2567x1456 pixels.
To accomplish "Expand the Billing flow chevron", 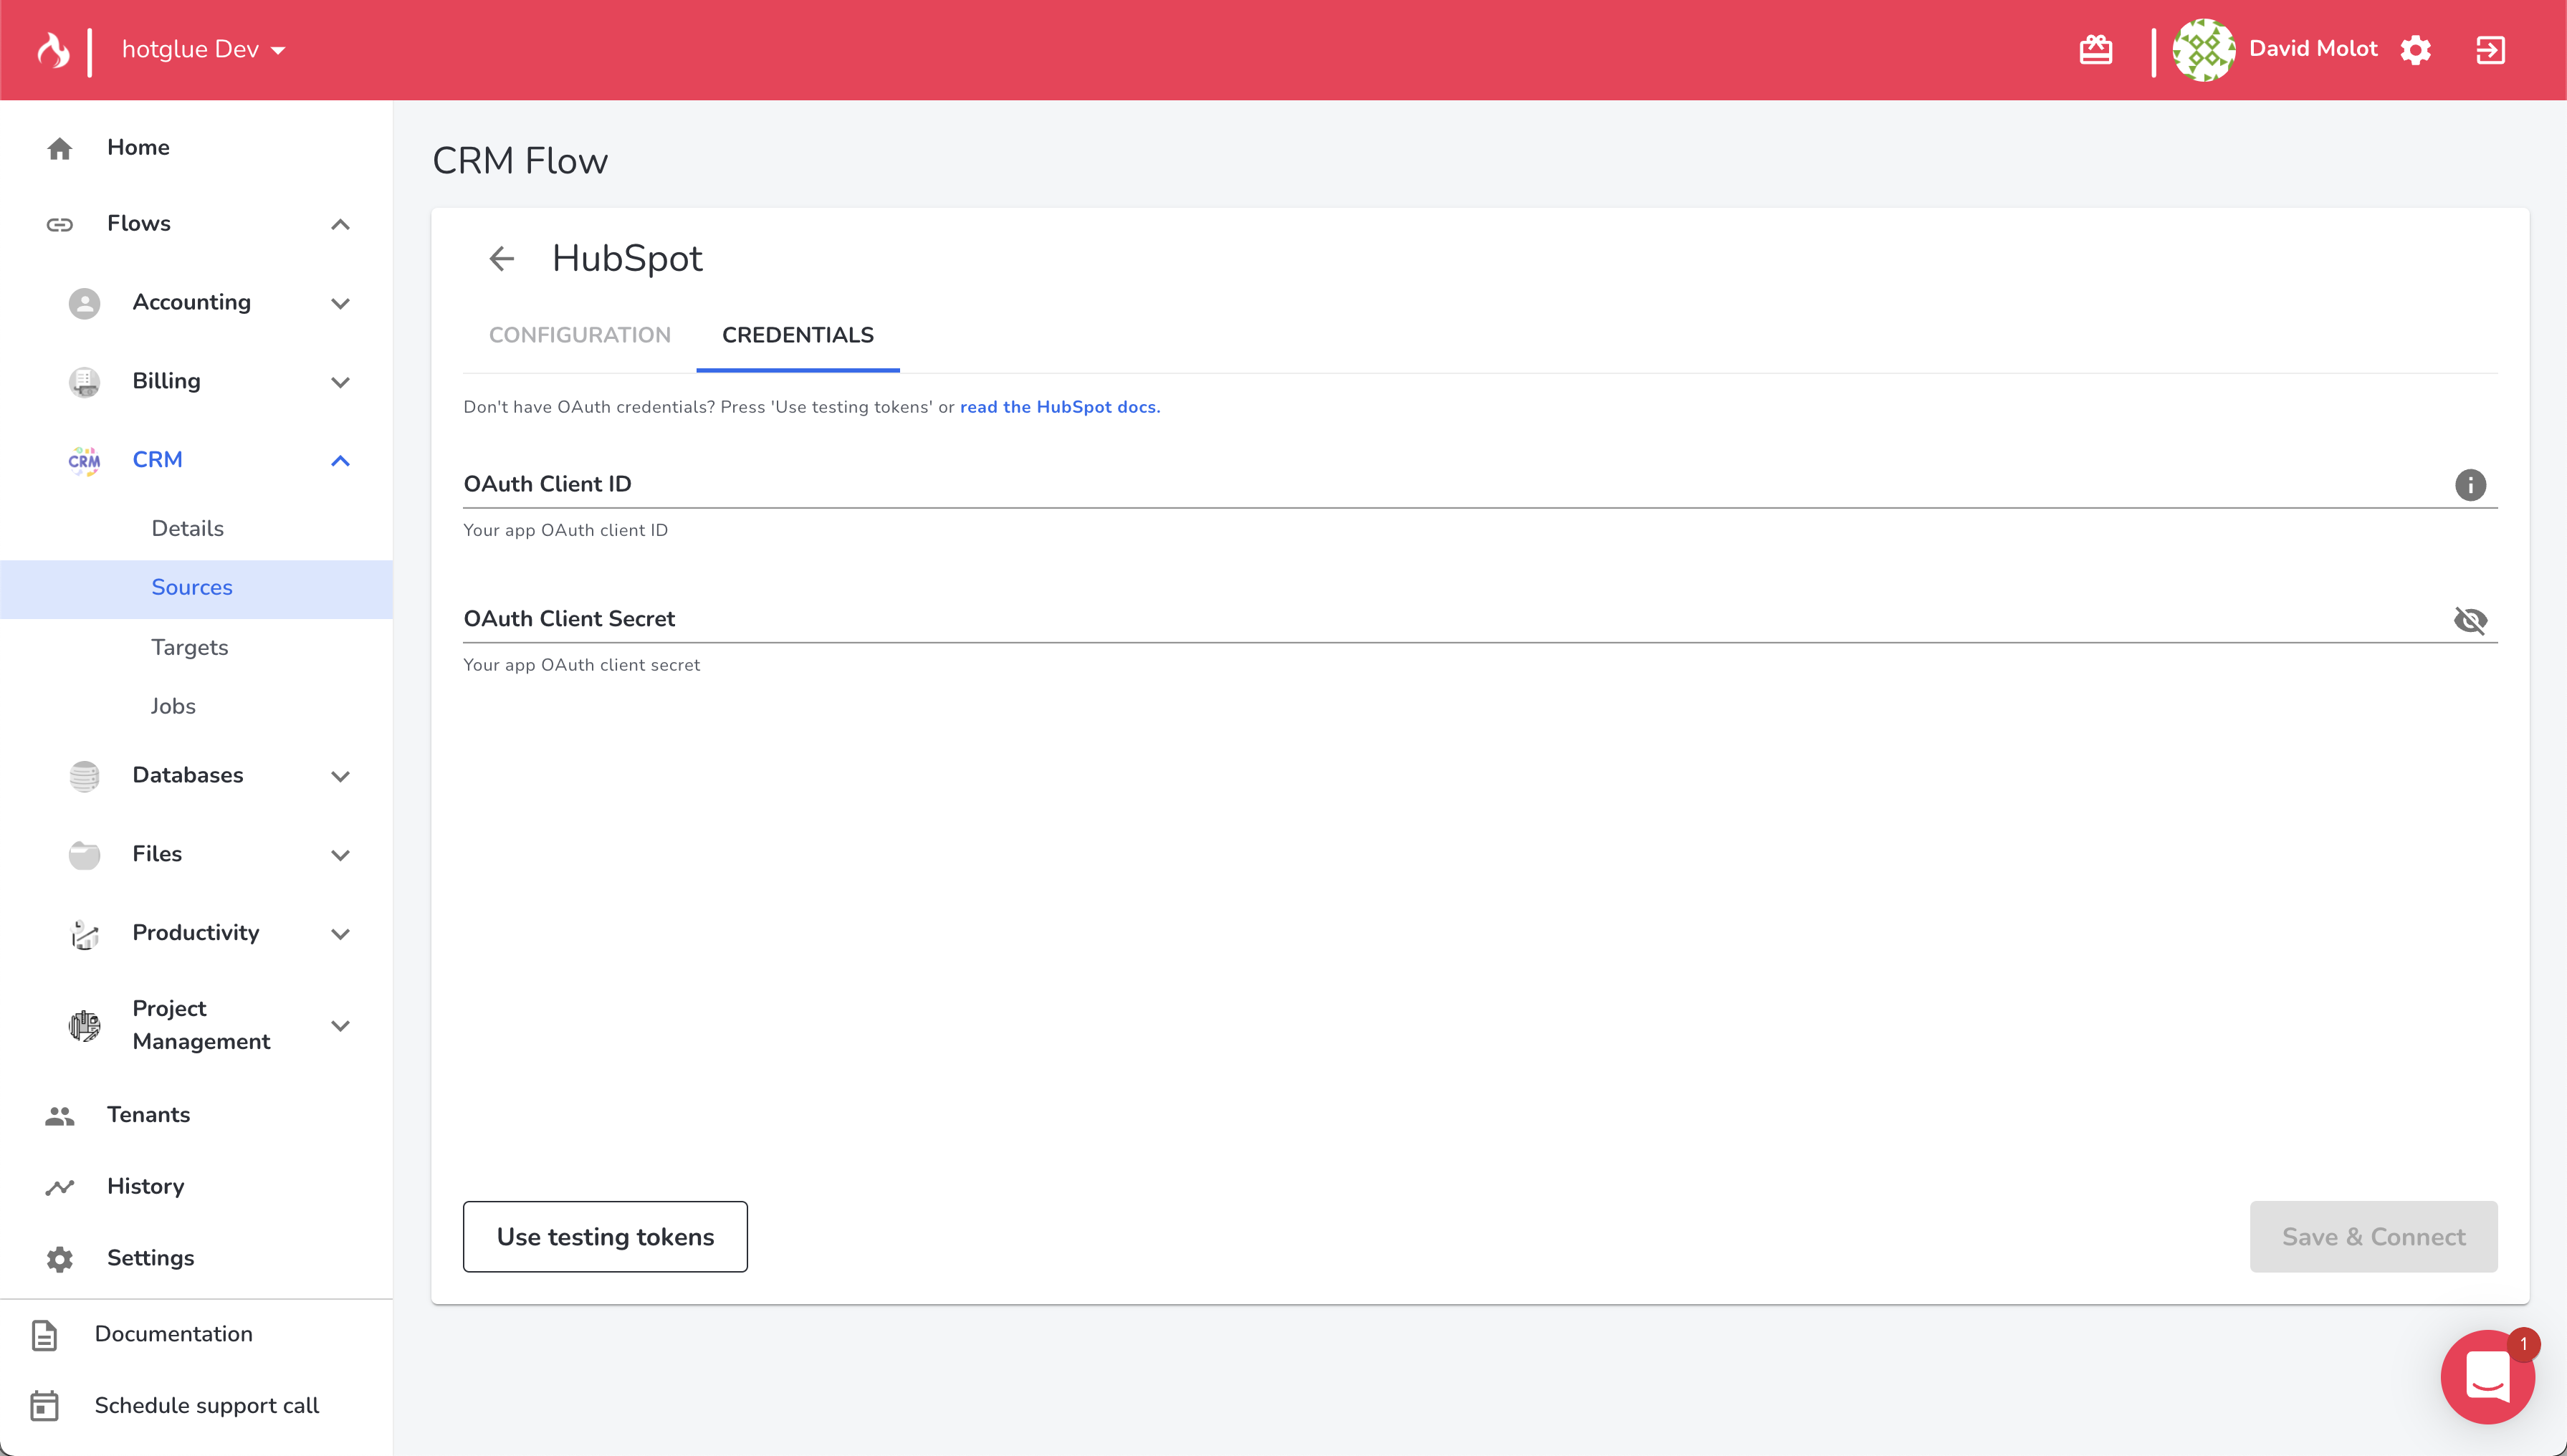I will coord(340,382).
